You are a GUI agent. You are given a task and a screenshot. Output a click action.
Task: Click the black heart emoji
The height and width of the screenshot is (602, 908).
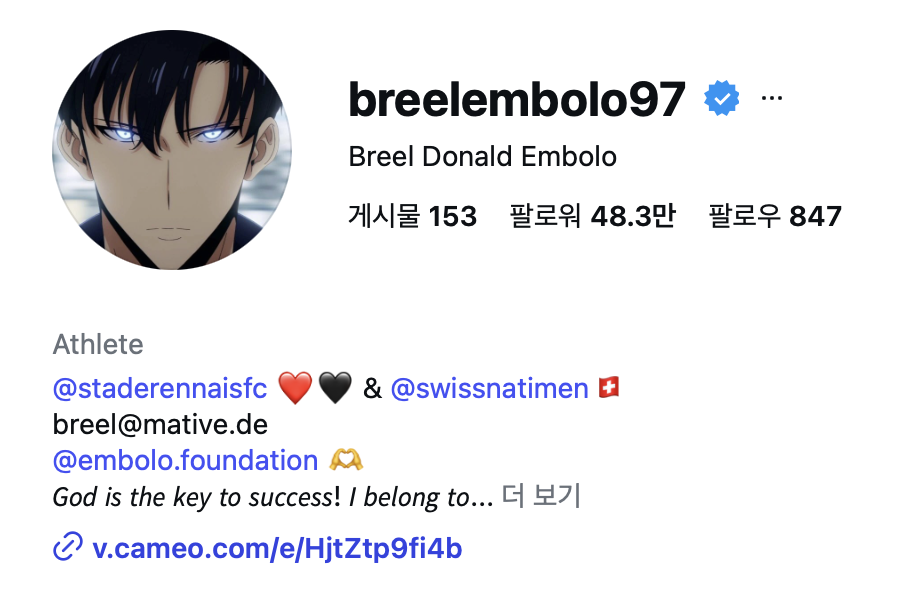tap(335, 387)
